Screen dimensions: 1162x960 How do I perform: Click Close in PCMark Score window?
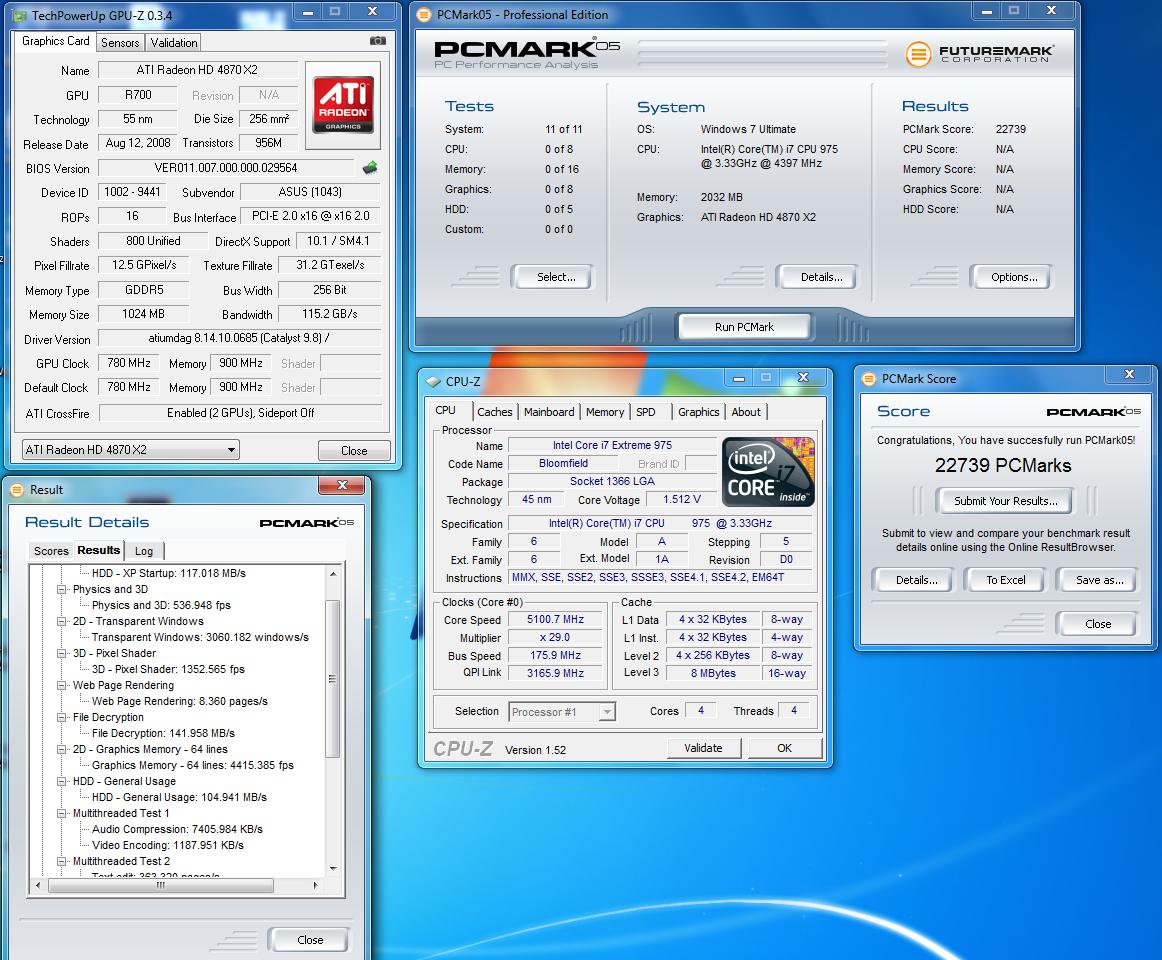tap(1098, 624)
